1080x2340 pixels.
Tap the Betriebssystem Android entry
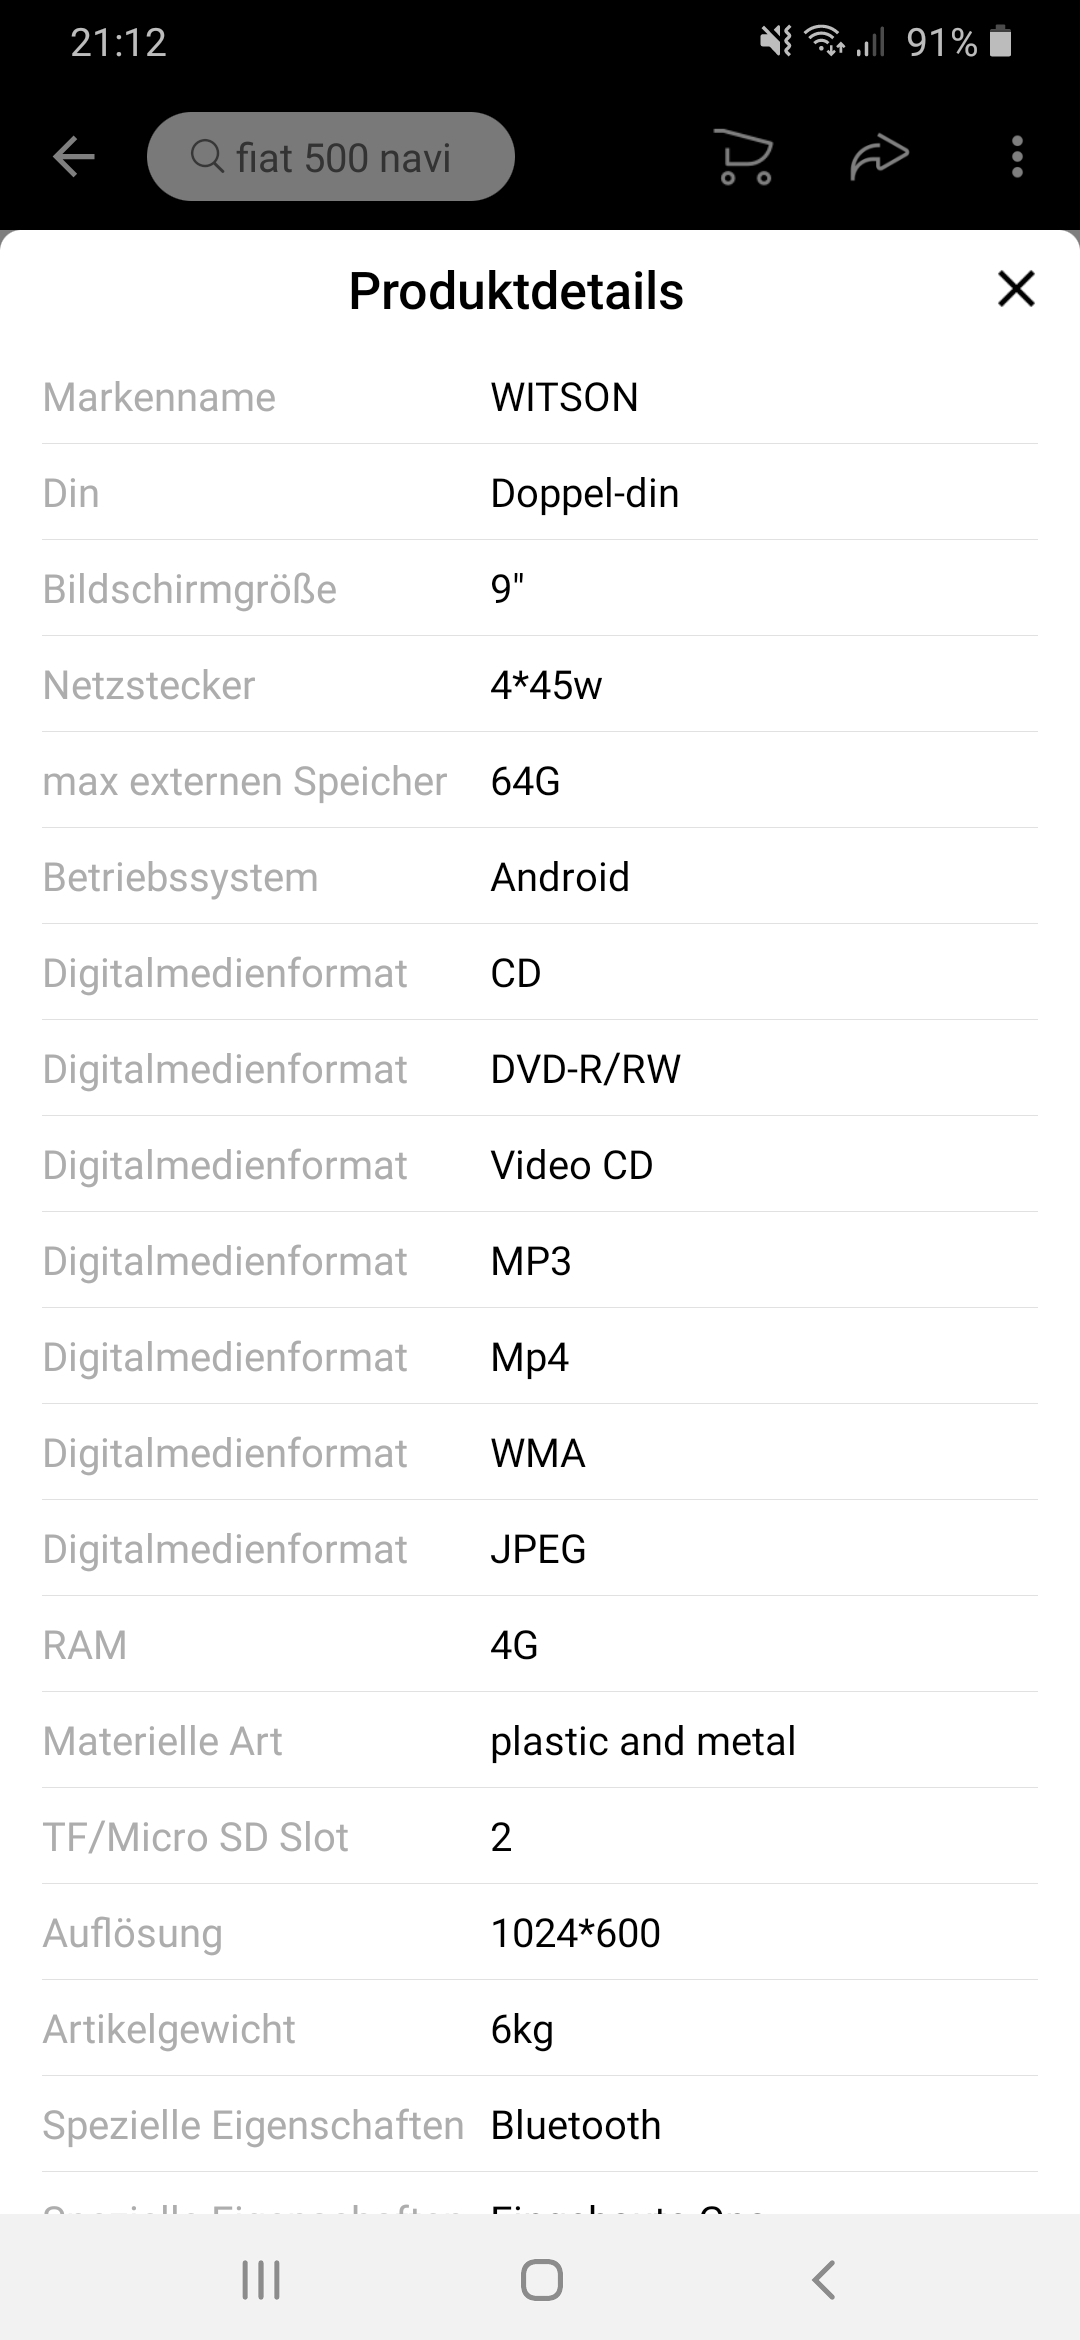[560, 878]
